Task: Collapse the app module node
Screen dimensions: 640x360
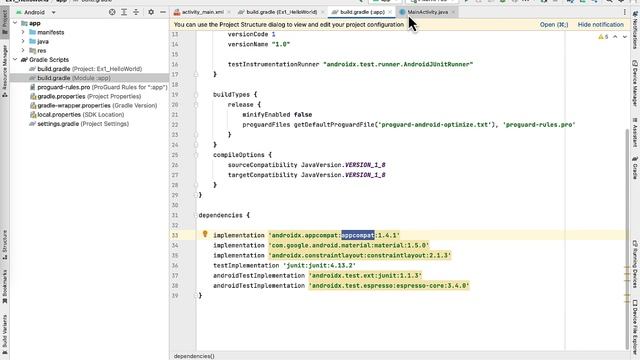Action: click(x=16, y=23)
